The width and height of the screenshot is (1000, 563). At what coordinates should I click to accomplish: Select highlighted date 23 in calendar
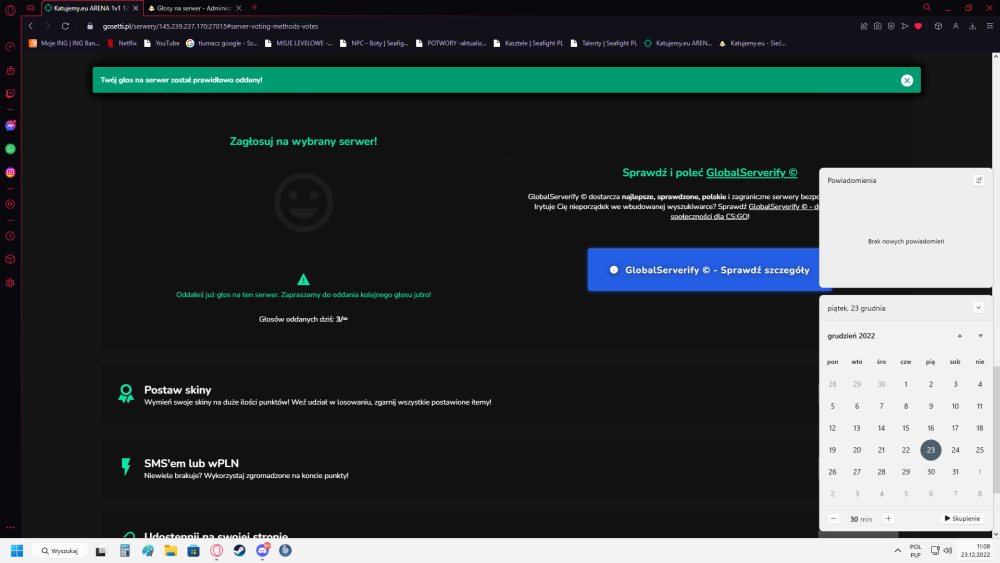(930, 450)
